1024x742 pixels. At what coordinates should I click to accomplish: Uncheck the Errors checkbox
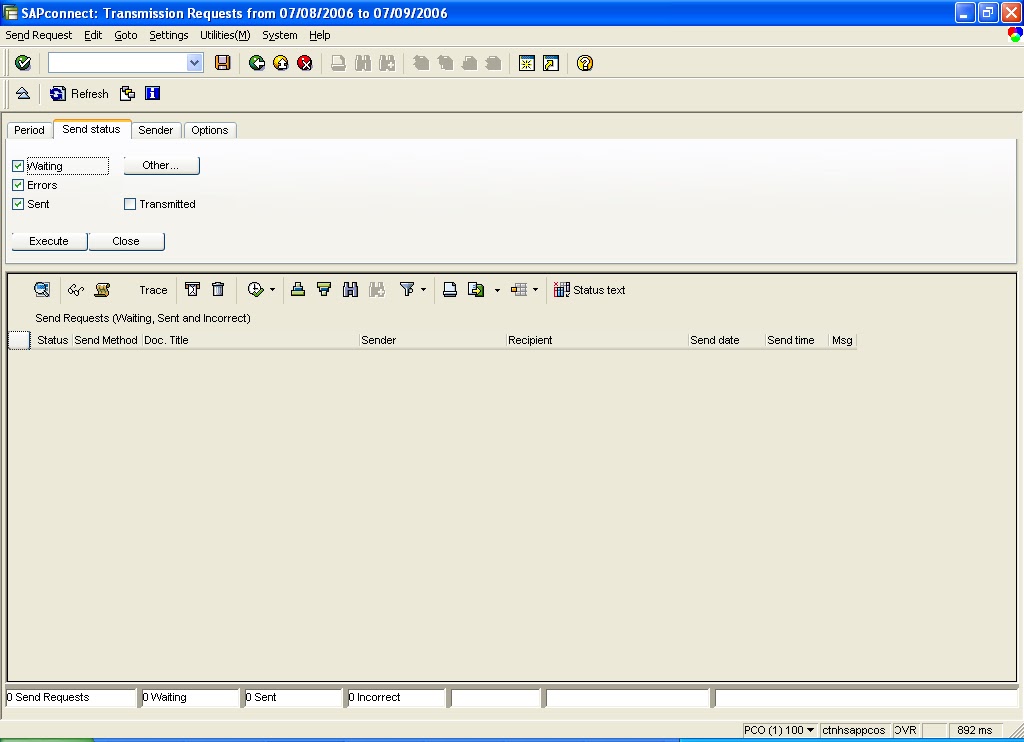pyautogui.click(x=18, y=185)
